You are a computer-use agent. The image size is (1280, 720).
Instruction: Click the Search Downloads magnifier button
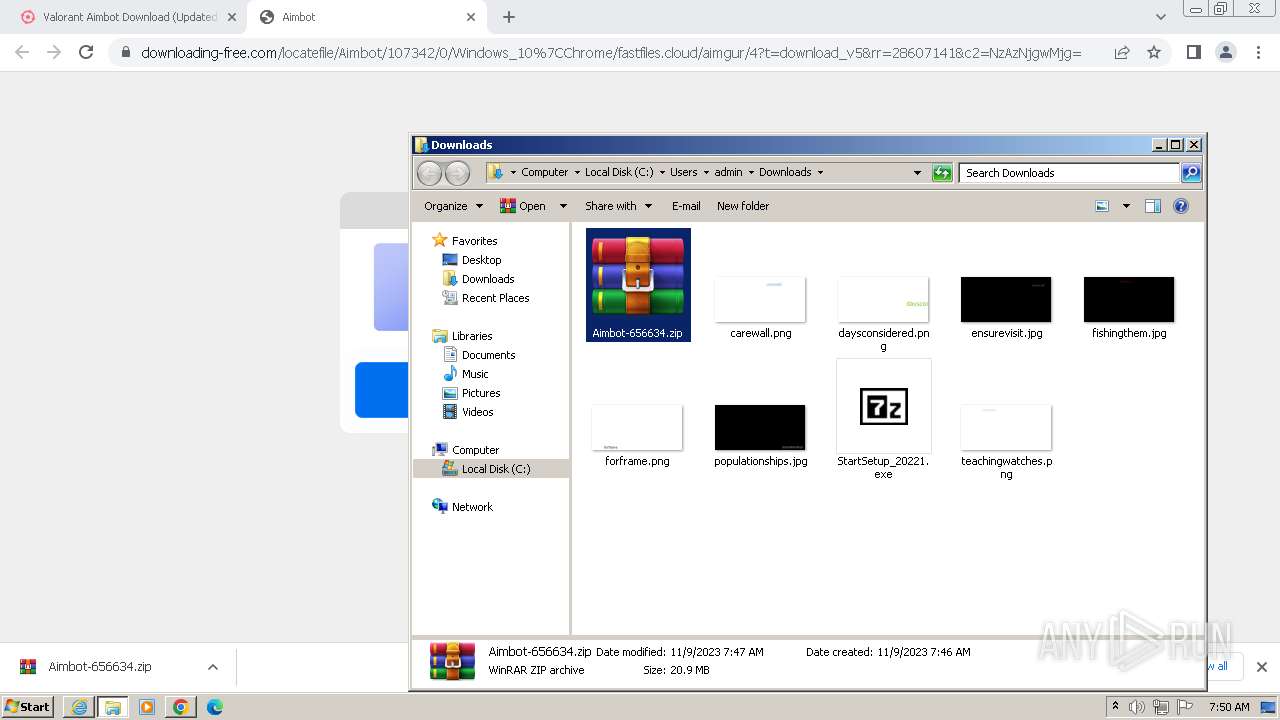pos(1190,173)
